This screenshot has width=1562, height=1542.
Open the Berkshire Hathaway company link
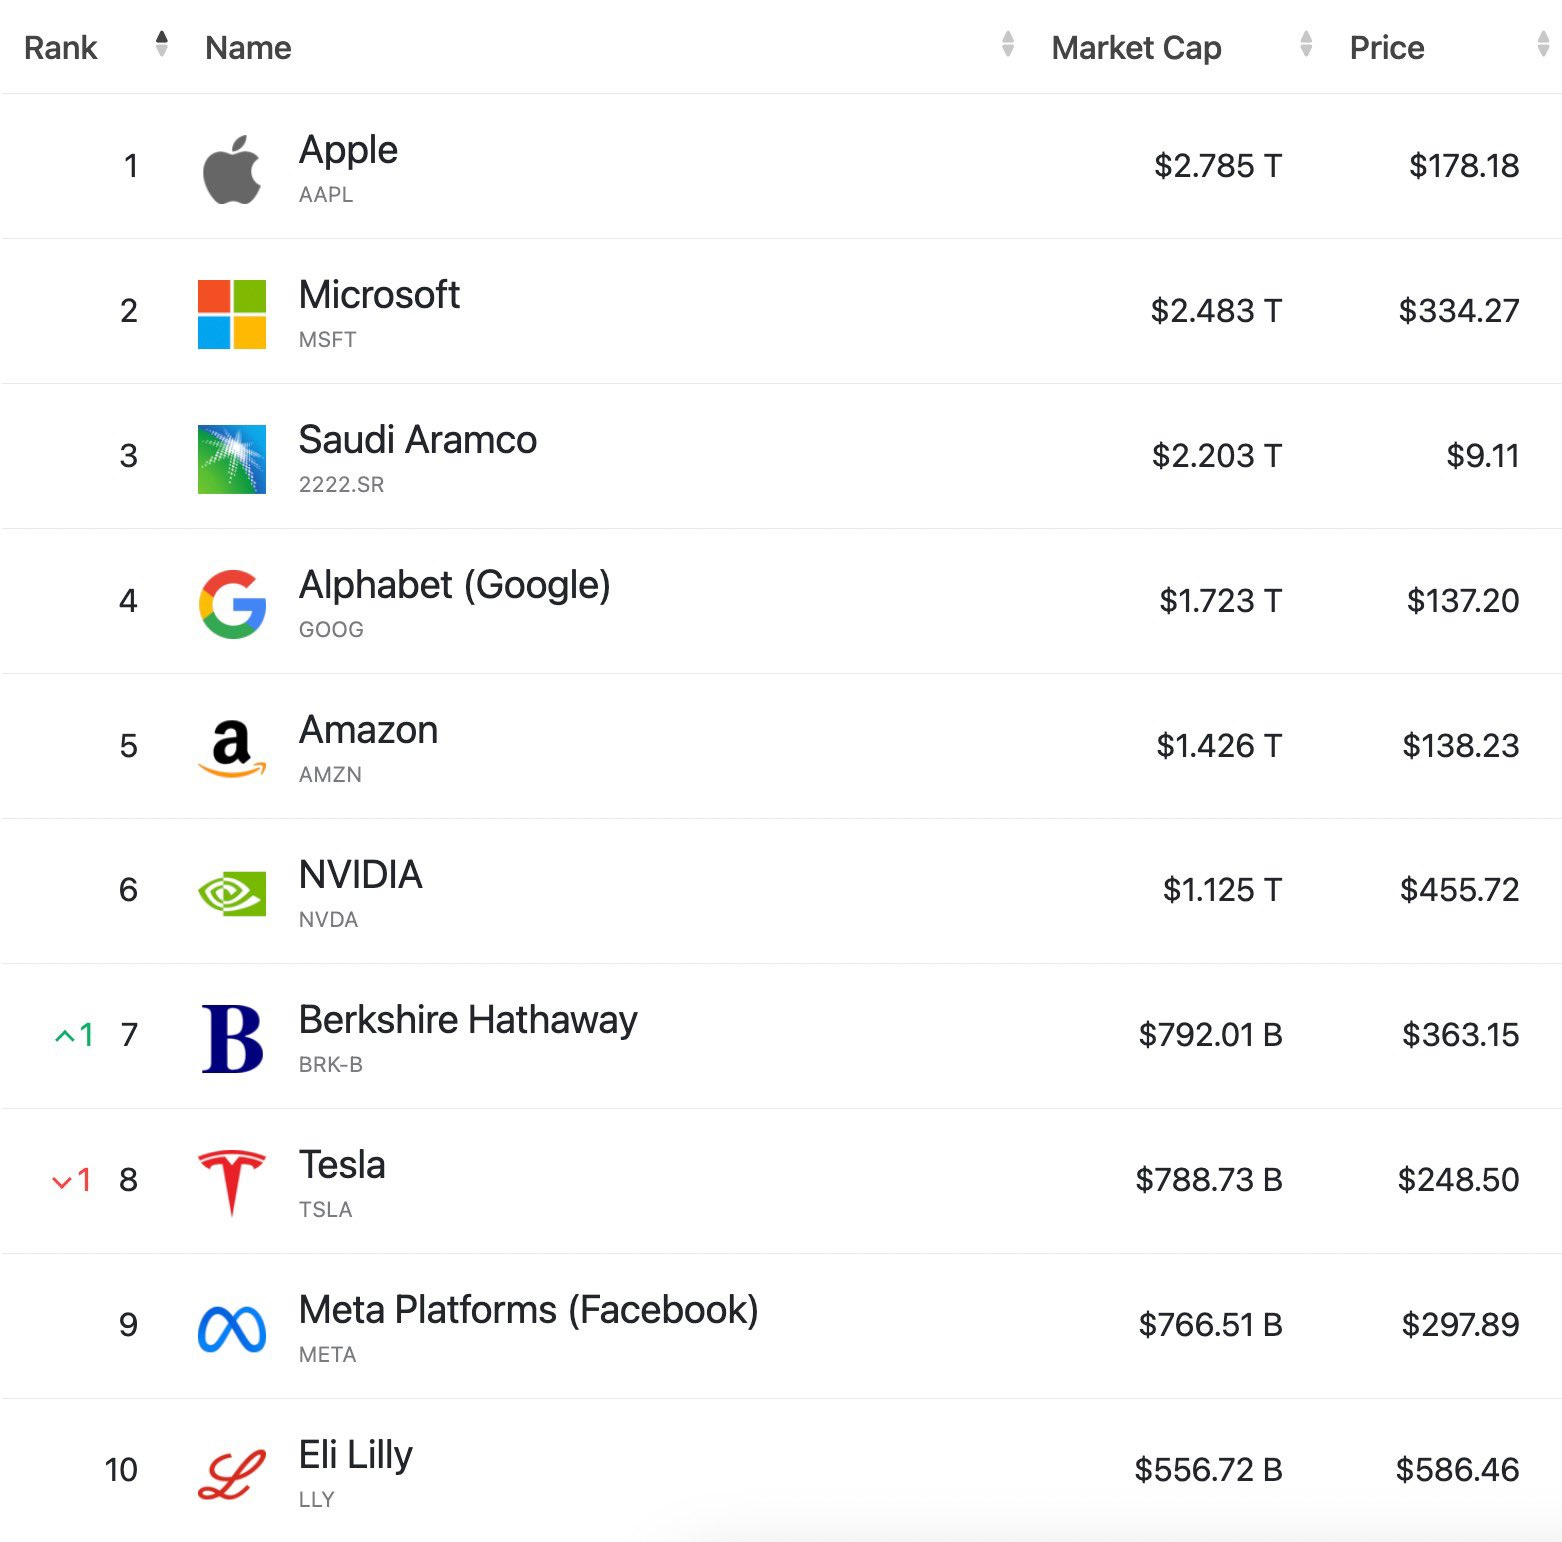tap(468, 1020)
